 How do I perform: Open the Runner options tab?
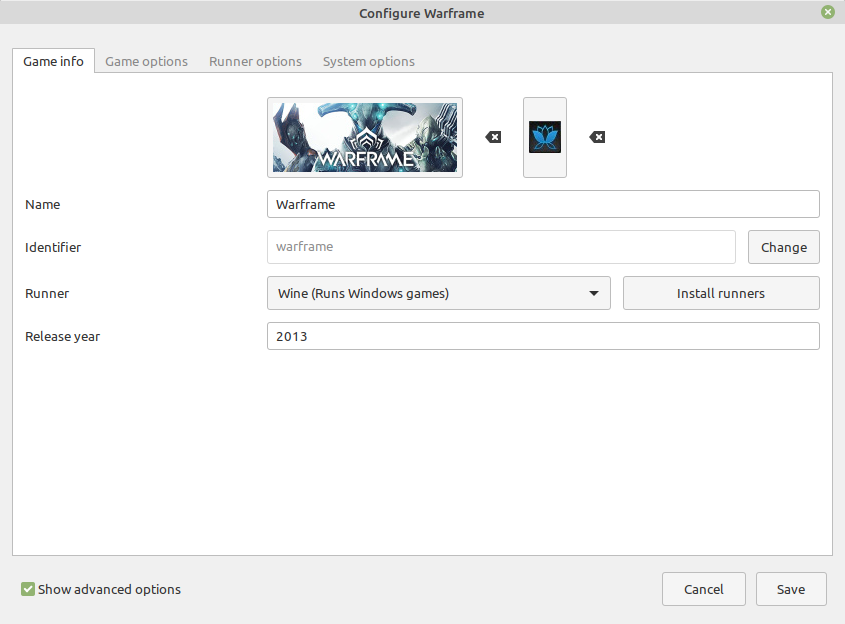255,61
